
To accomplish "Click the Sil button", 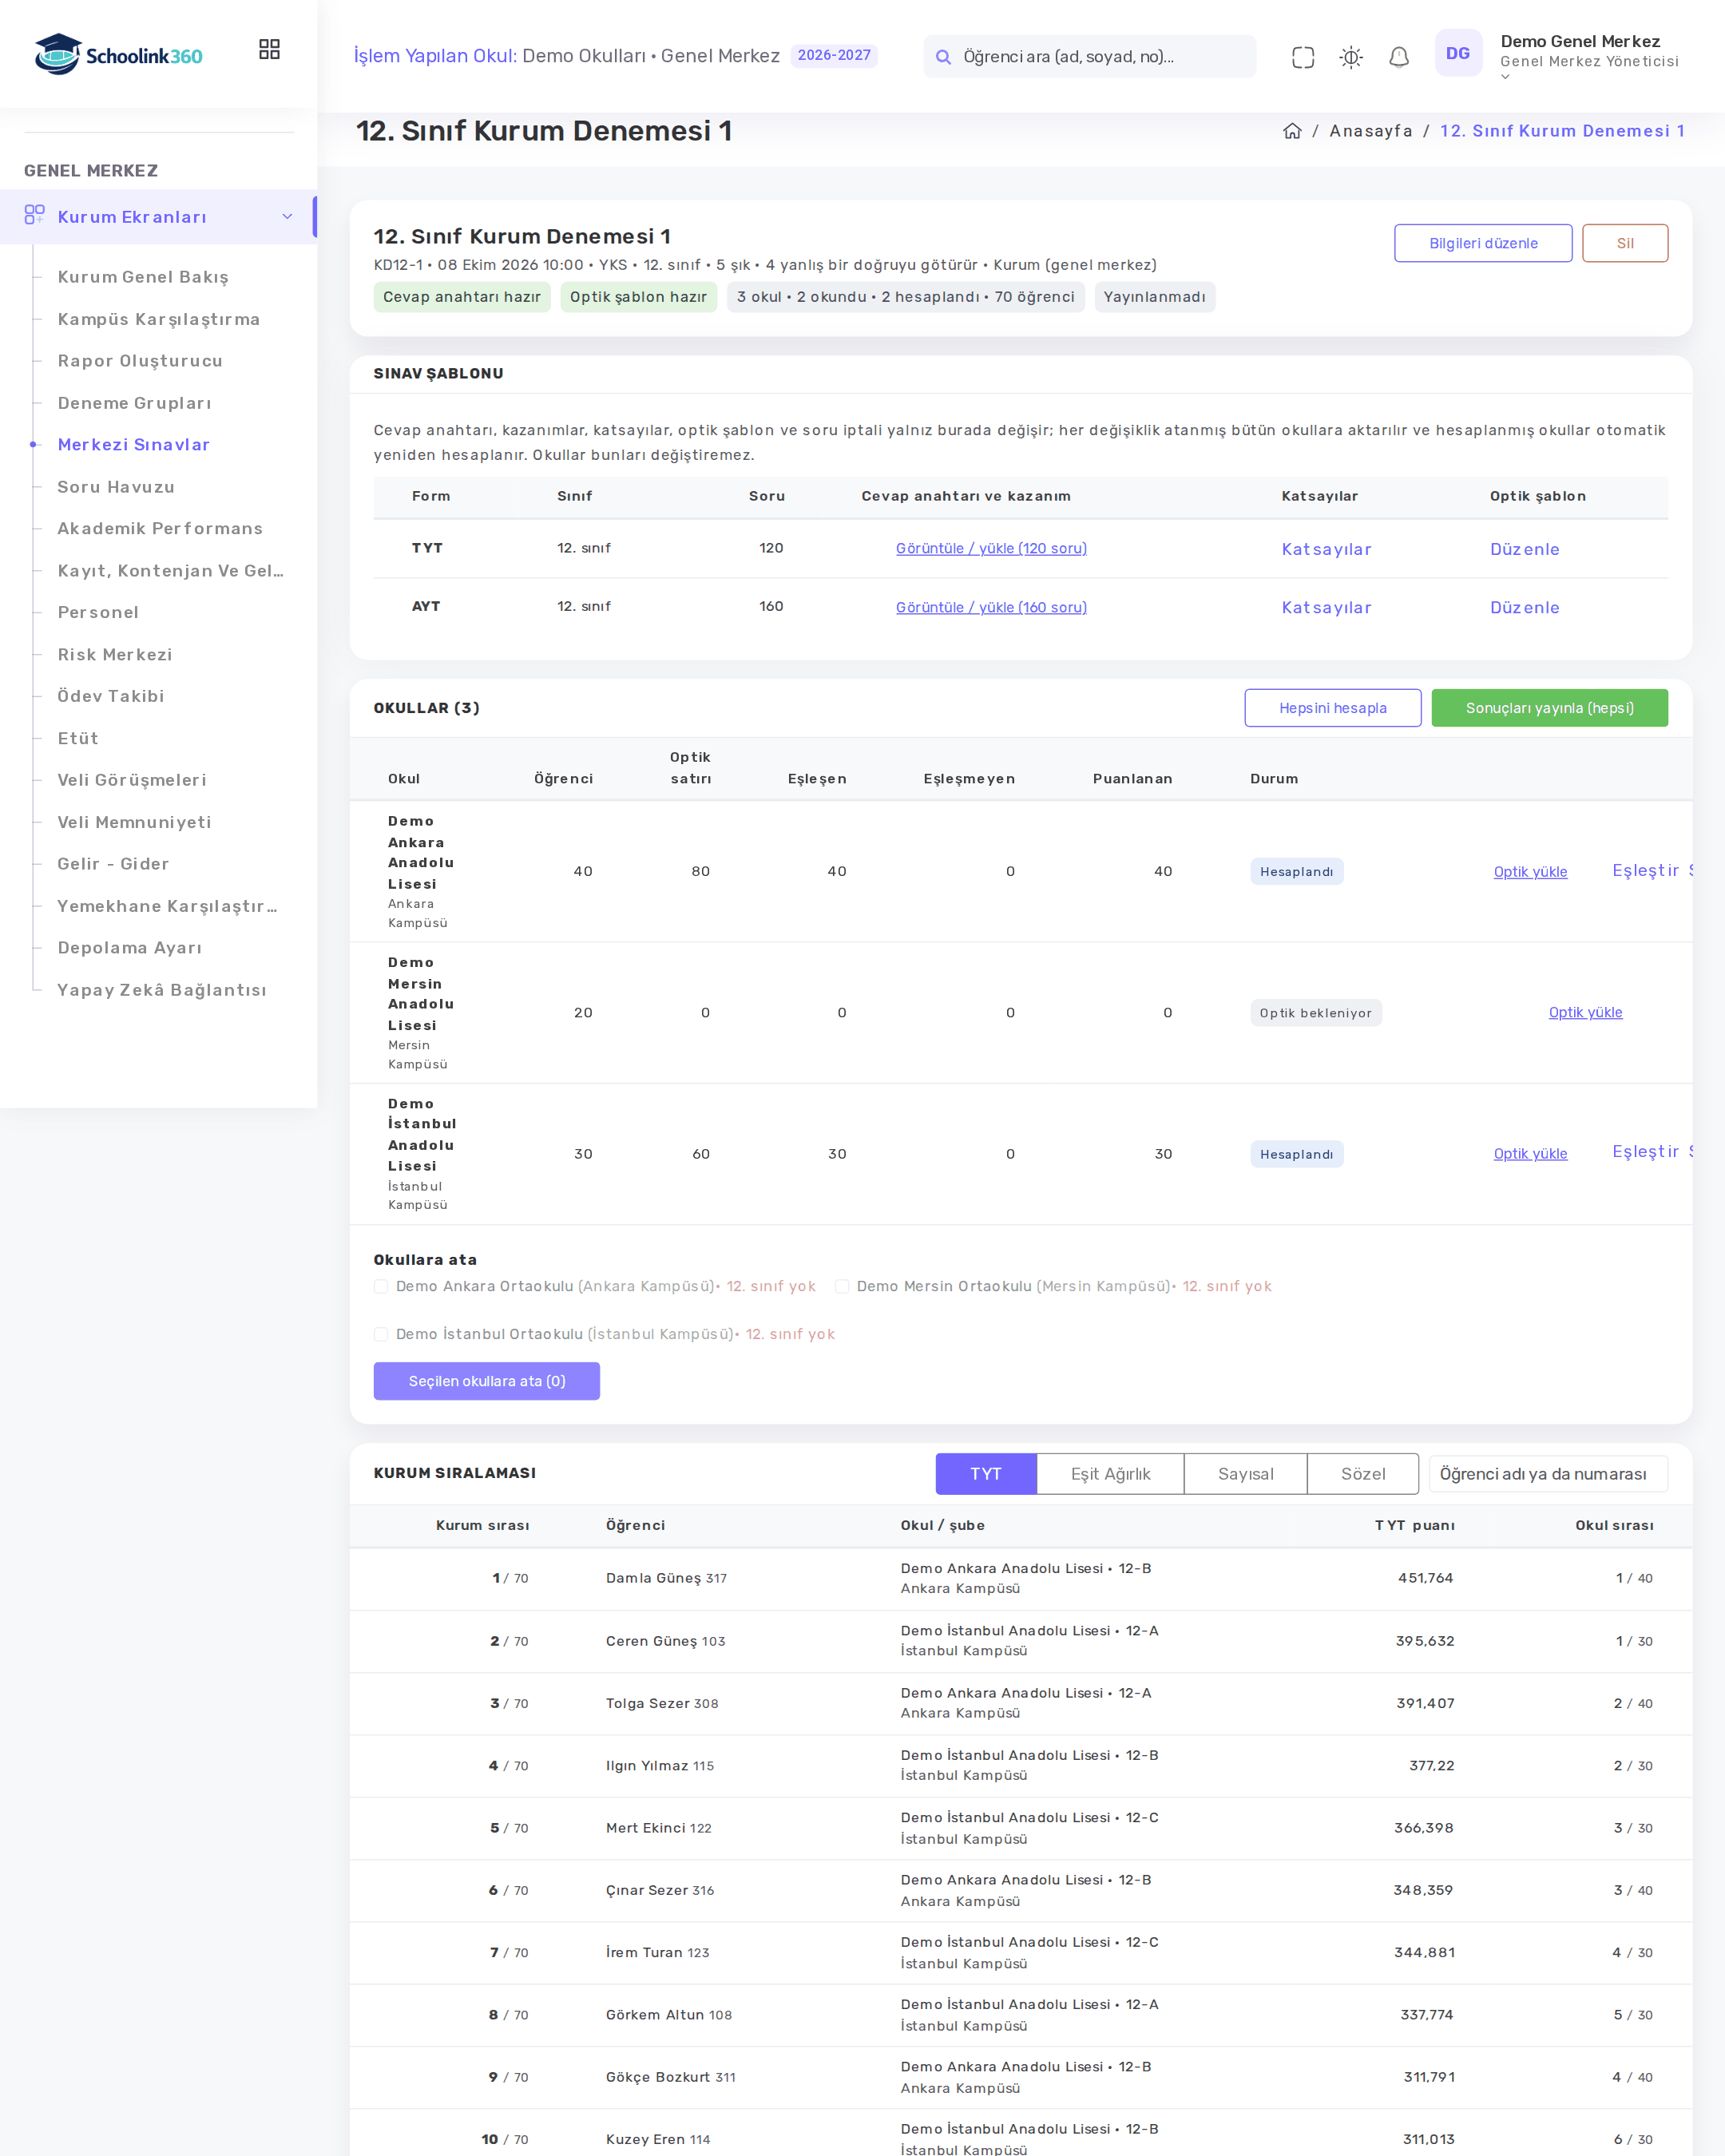I will tap(1625, 243).
